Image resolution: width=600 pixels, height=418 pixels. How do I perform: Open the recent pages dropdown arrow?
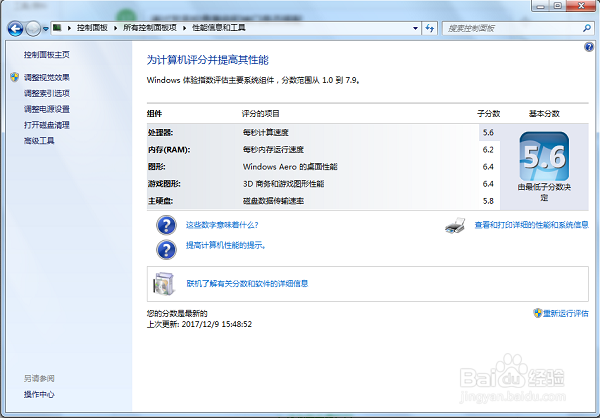pyautogui.click(x=46, y=29)
